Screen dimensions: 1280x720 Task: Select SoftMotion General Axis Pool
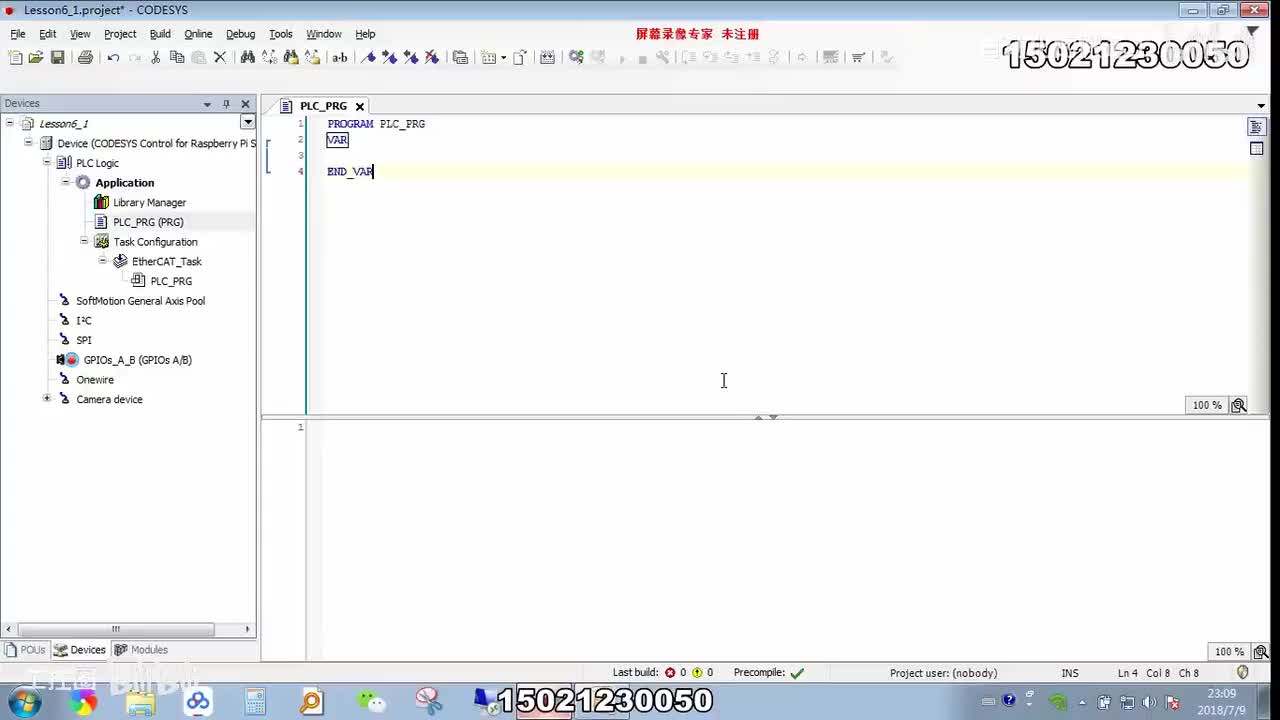pyautogui.click(x=140, y=301)
